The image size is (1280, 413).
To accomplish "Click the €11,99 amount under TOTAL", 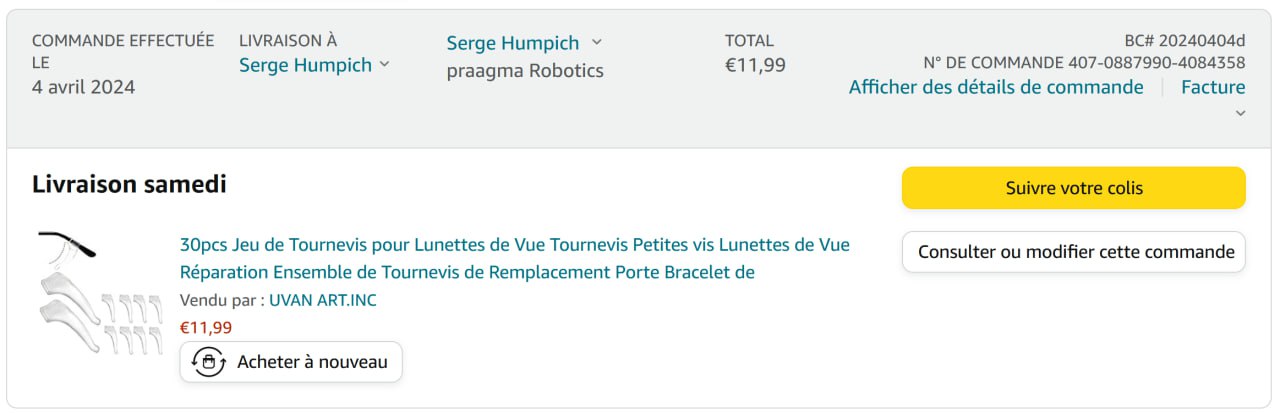I will (x=755, y=65).
